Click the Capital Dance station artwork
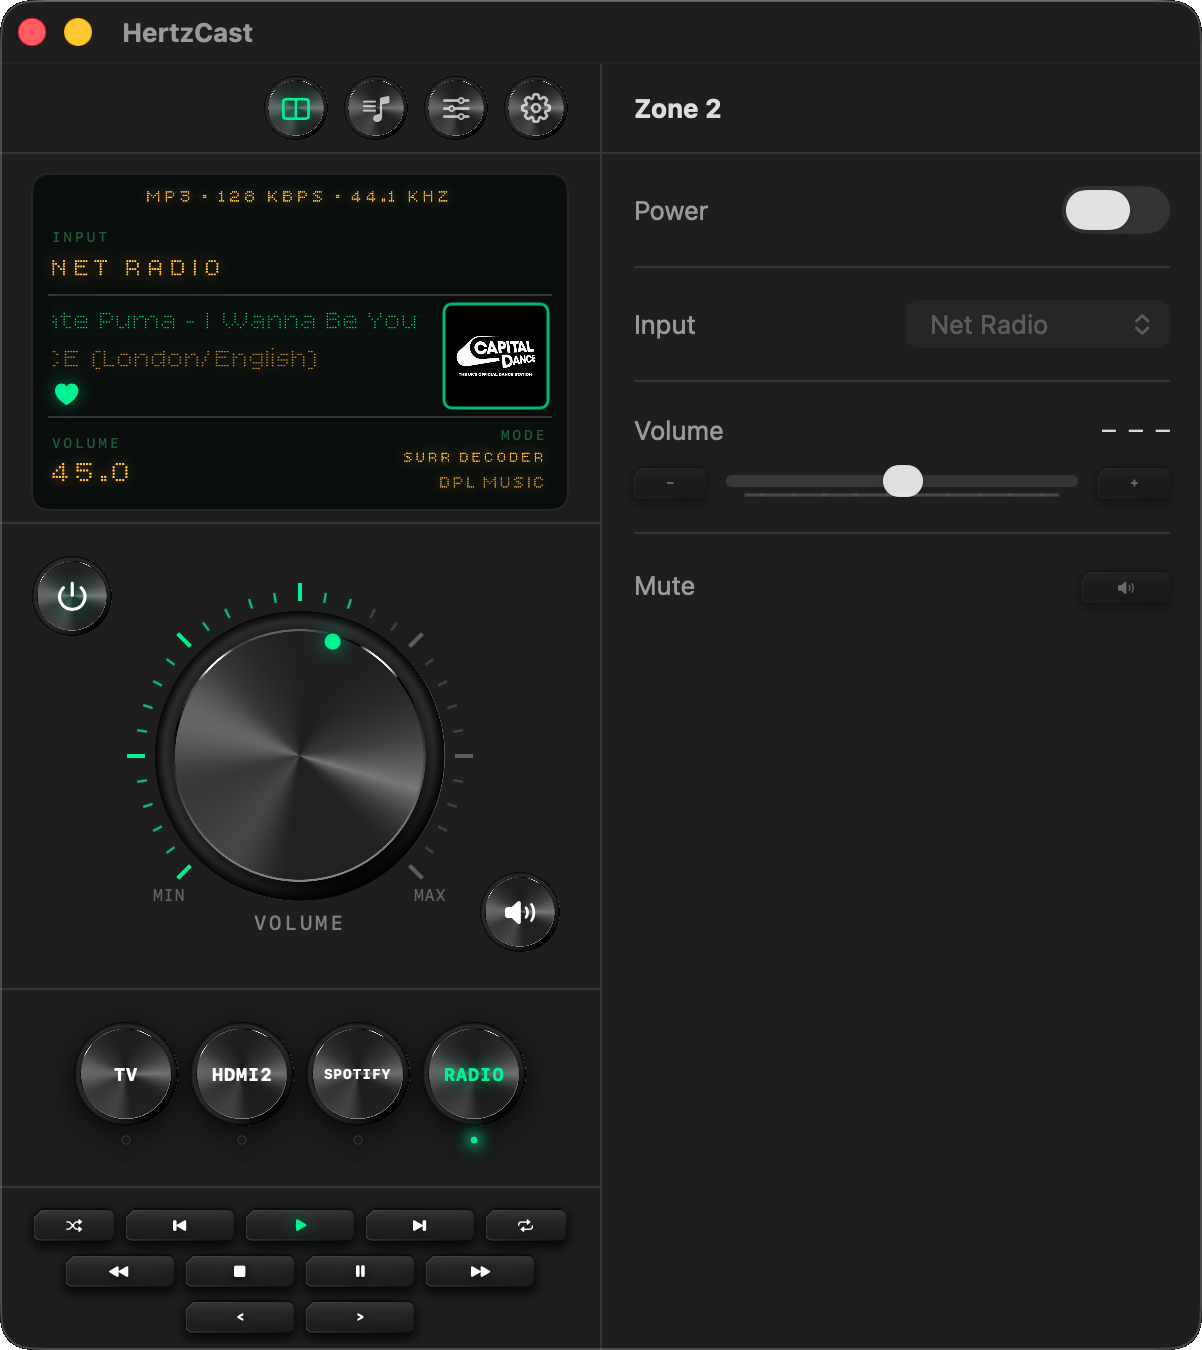Screen dimensions: 1202x1350 [496, 356]
